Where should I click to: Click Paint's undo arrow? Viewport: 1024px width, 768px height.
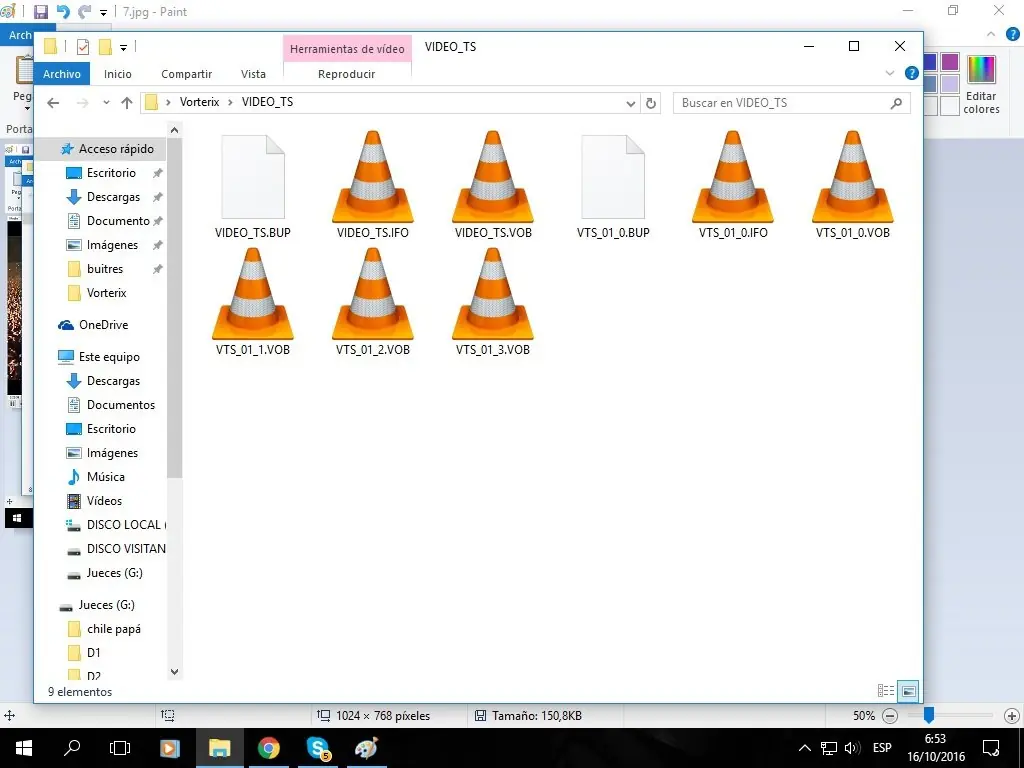click(63, 12)
